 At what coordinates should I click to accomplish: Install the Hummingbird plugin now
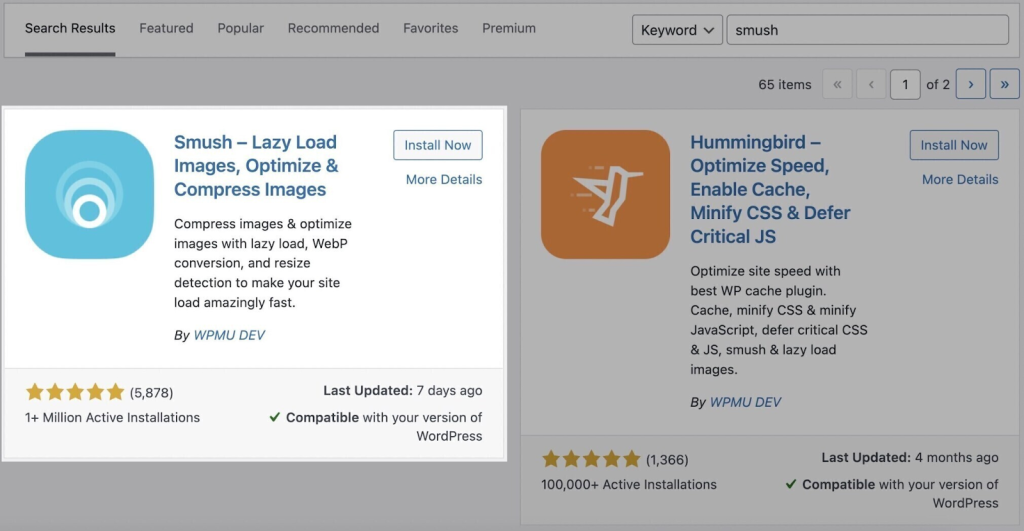954,145
